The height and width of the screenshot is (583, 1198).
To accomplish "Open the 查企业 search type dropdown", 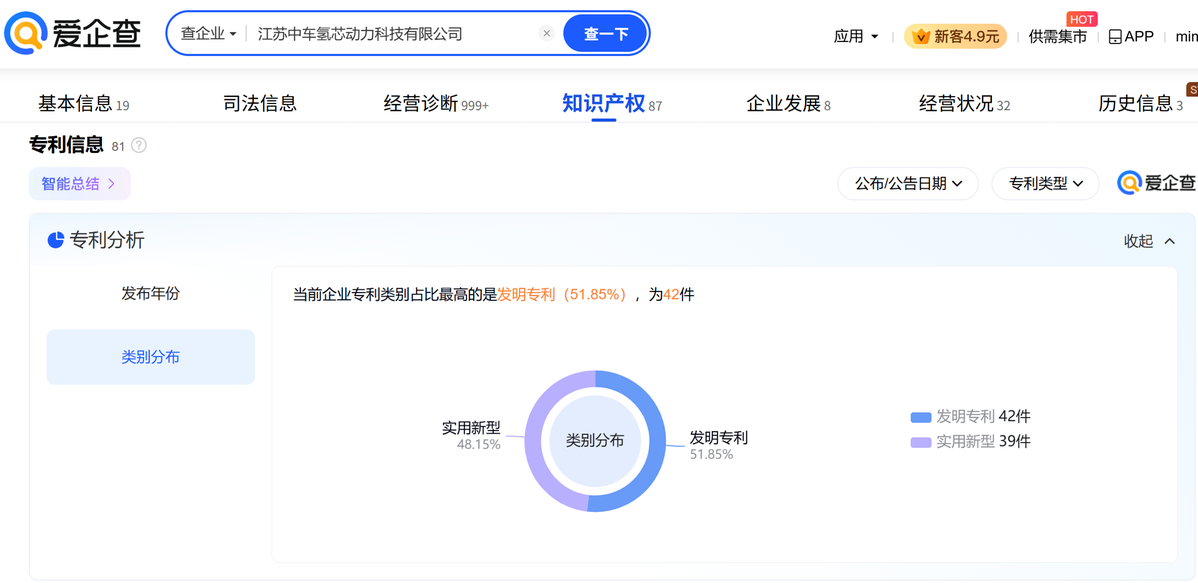I will tap(208, 34).
